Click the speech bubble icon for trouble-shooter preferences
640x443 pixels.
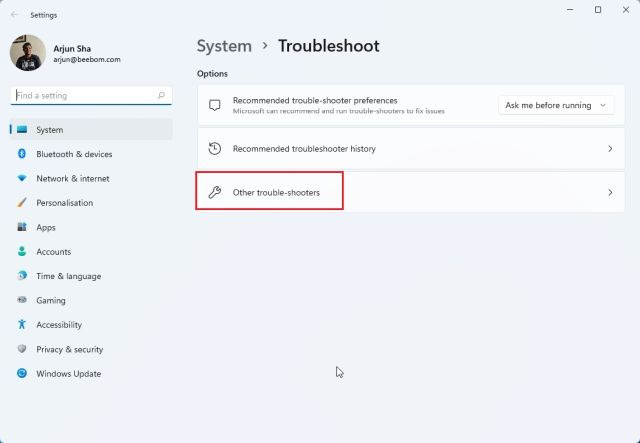[215, 105]
